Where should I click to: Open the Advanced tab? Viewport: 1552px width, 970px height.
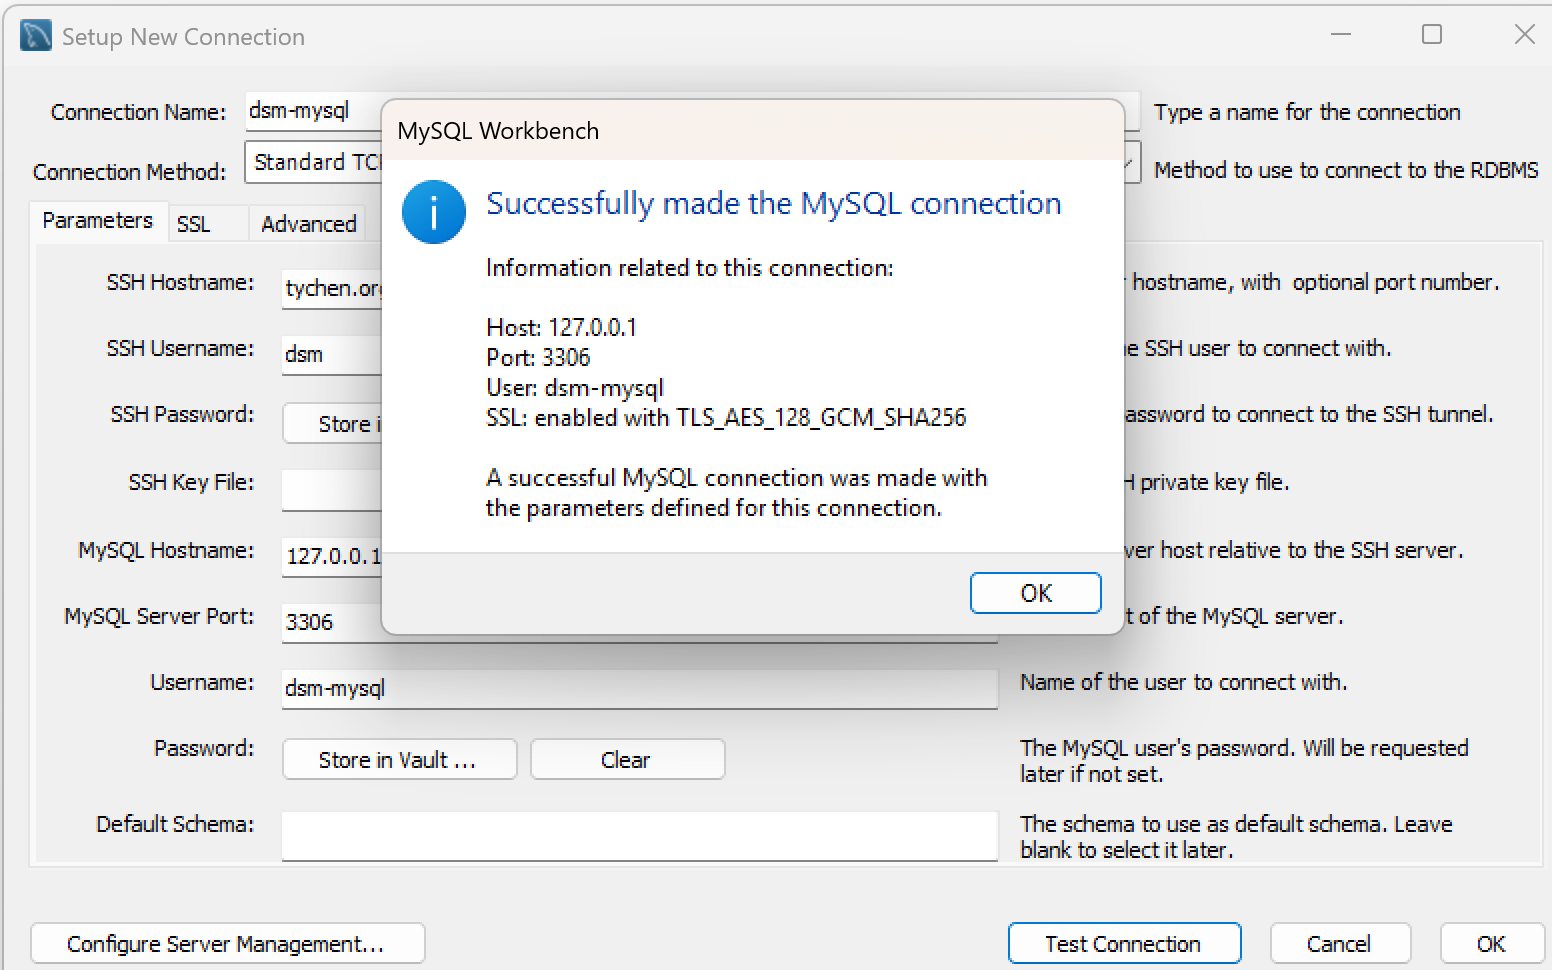click(308, 224)
